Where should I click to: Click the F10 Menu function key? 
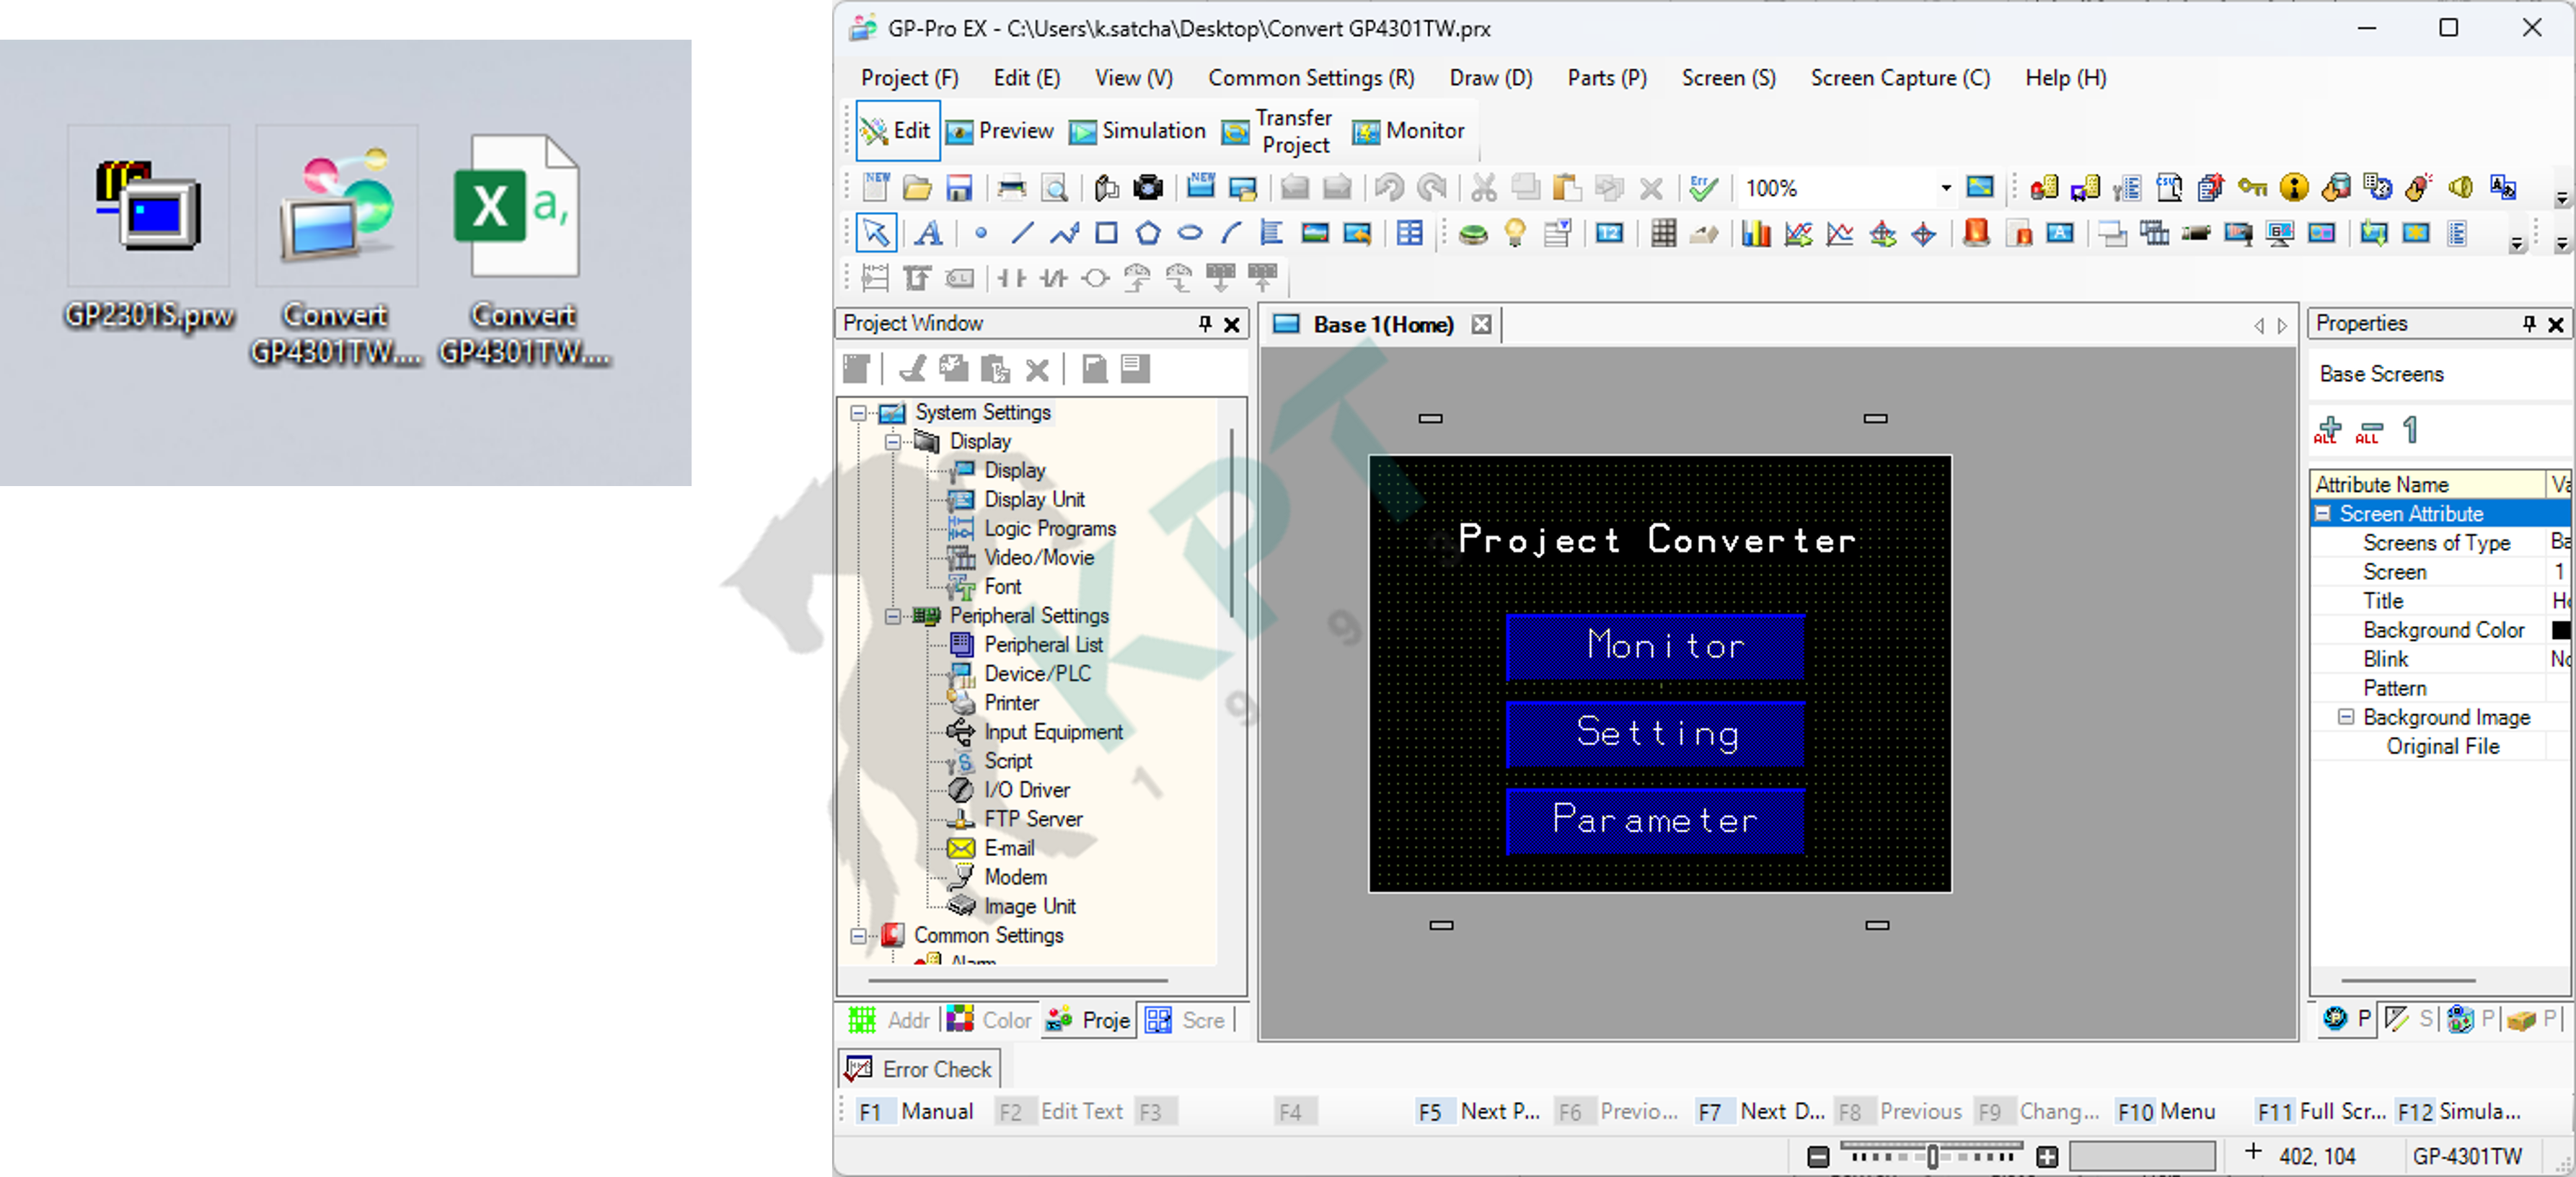coord(2166,1111)
